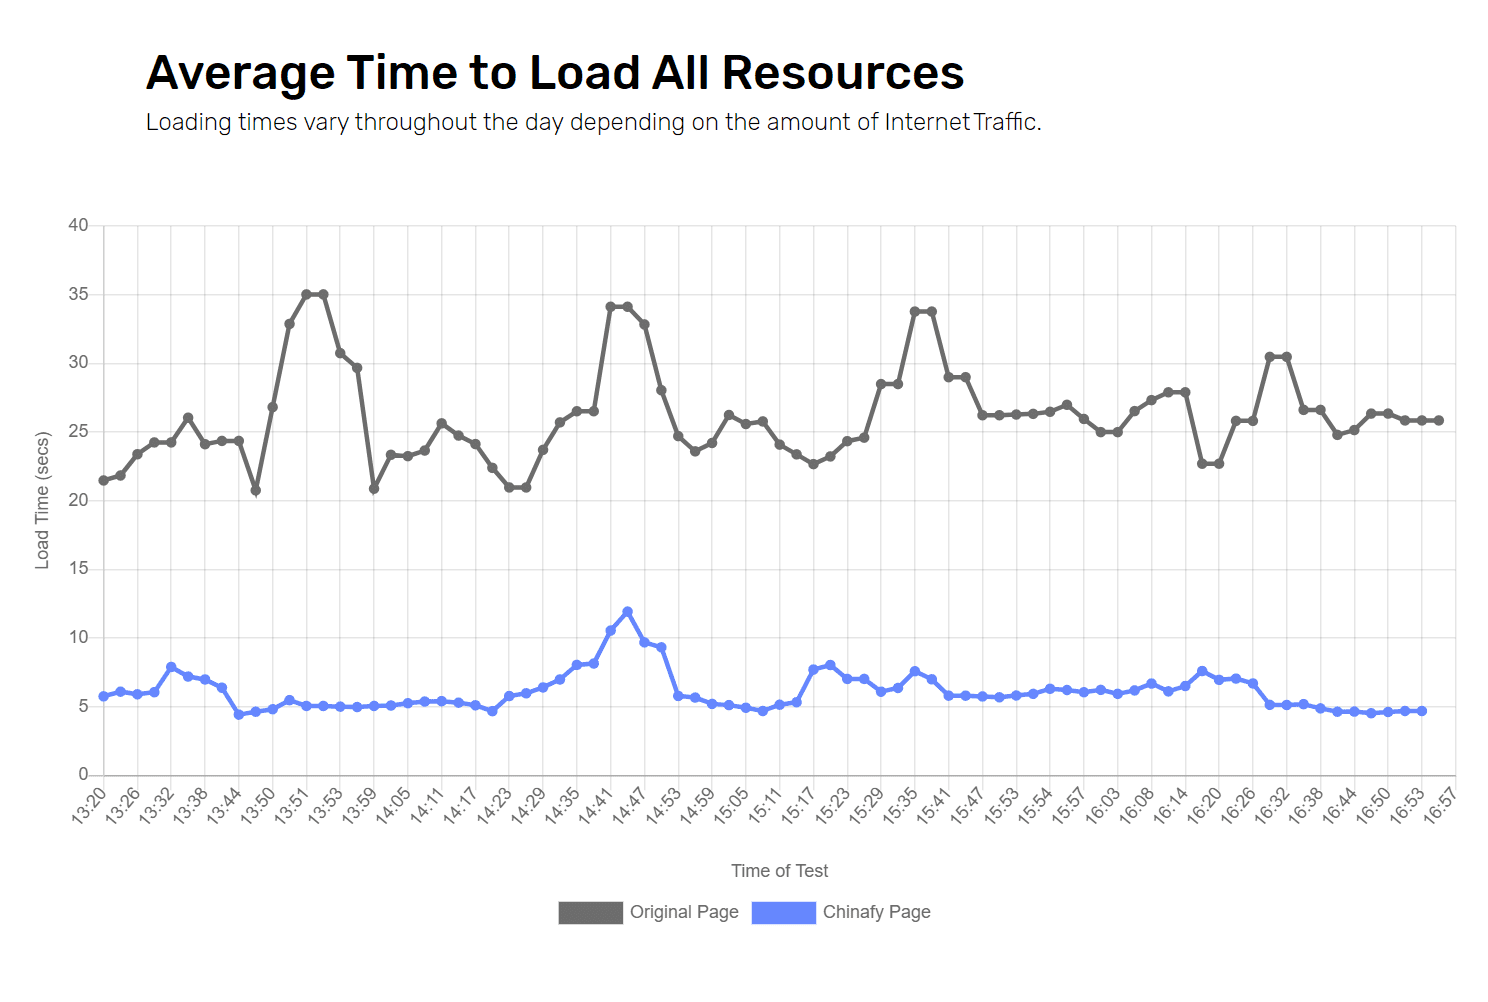Click the 15:35 x-axis tick label
The height and width of the screenshot is (1002, 1488).
899,806
